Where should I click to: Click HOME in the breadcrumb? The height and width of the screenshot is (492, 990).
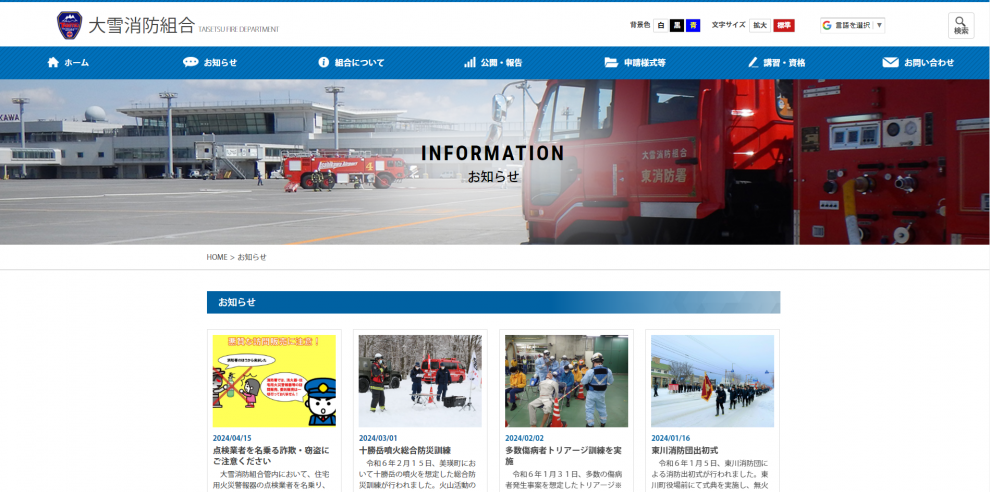217,257
